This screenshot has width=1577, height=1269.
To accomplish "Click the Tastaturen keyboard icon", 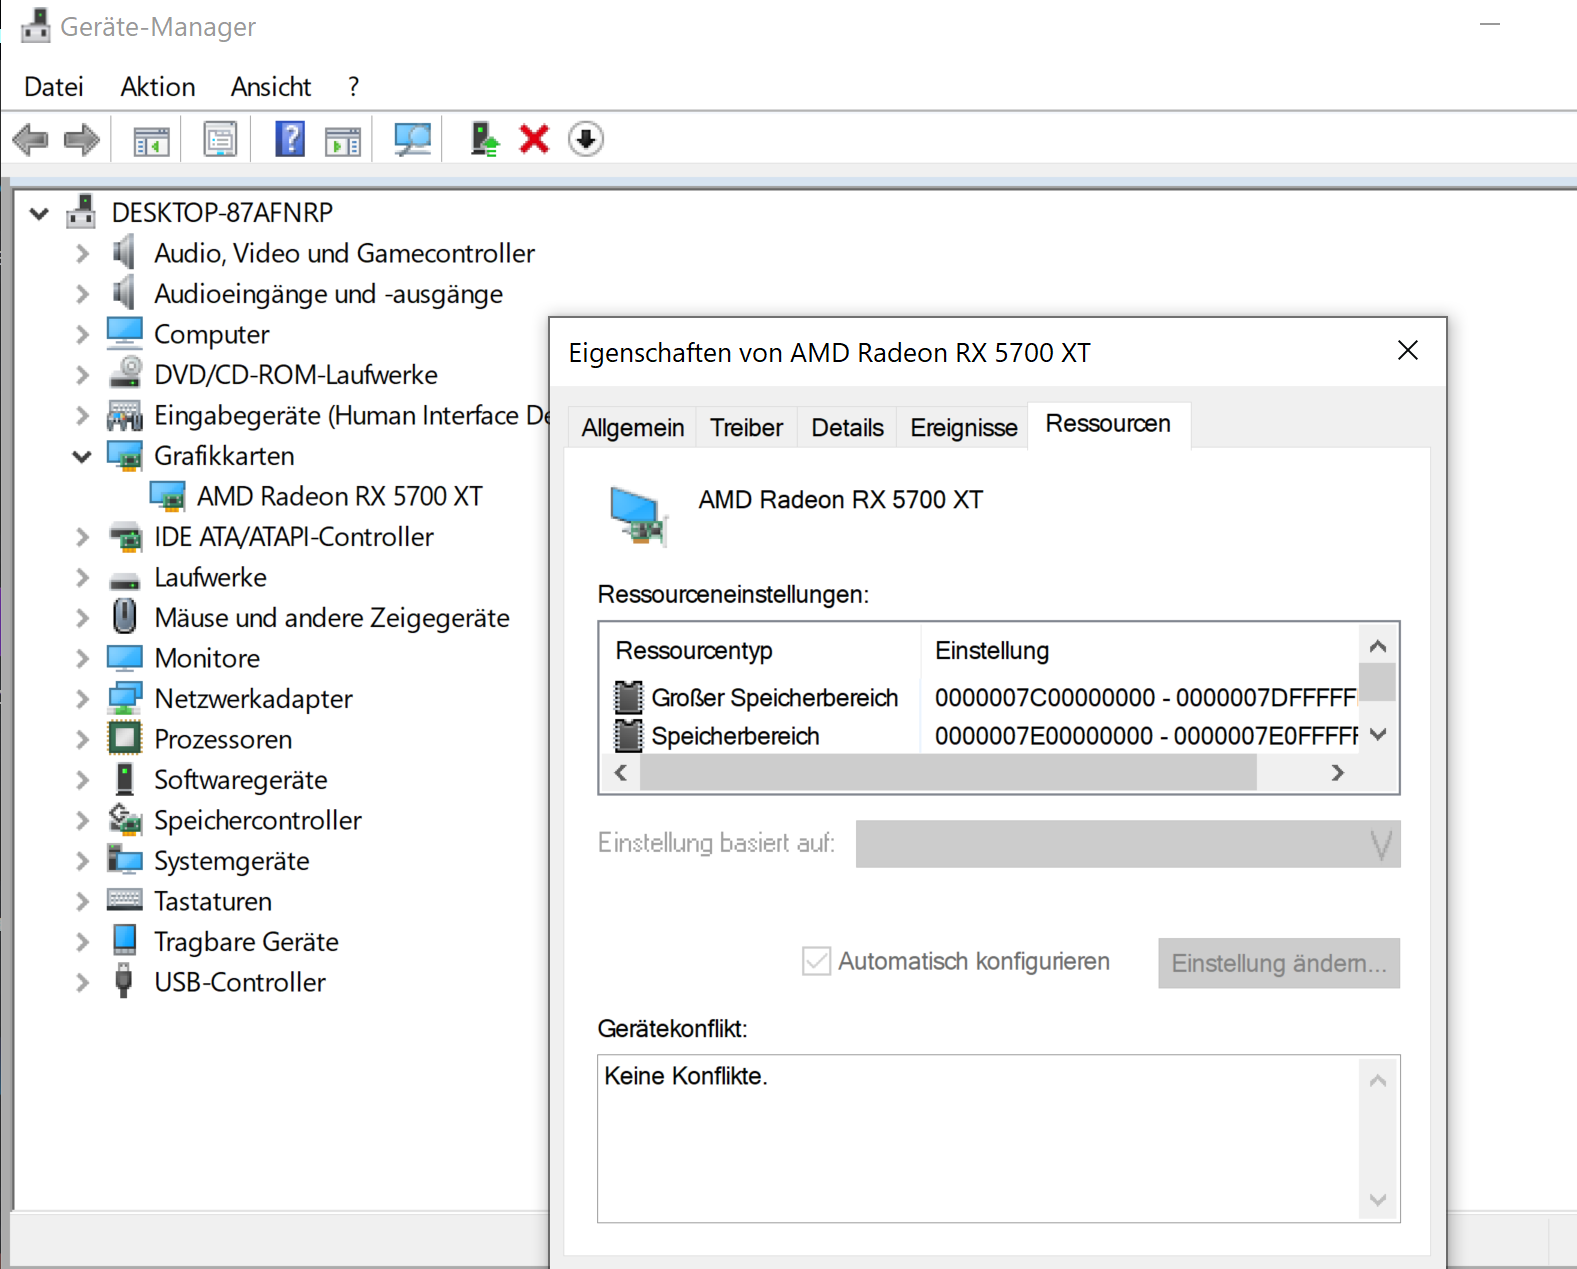I will (125, 900).
